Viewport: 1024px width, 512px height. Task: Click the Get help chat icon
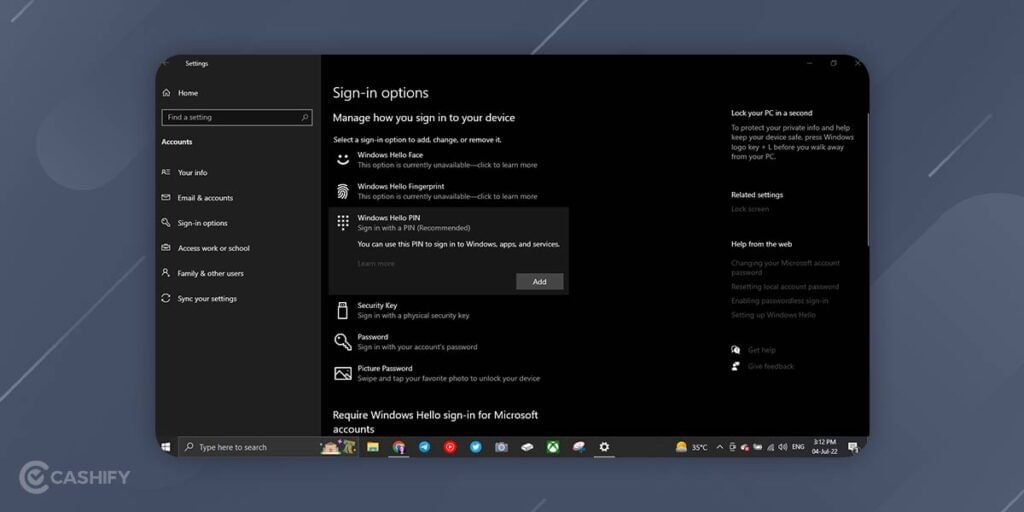pos(736,350)
